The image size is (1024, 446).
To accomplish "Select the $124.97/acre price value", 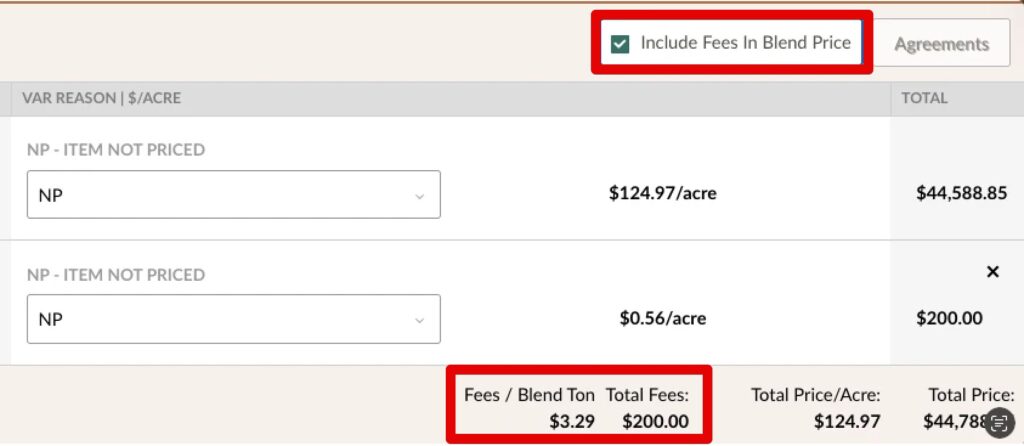I will pyautogui.click(x=662, y=194).
